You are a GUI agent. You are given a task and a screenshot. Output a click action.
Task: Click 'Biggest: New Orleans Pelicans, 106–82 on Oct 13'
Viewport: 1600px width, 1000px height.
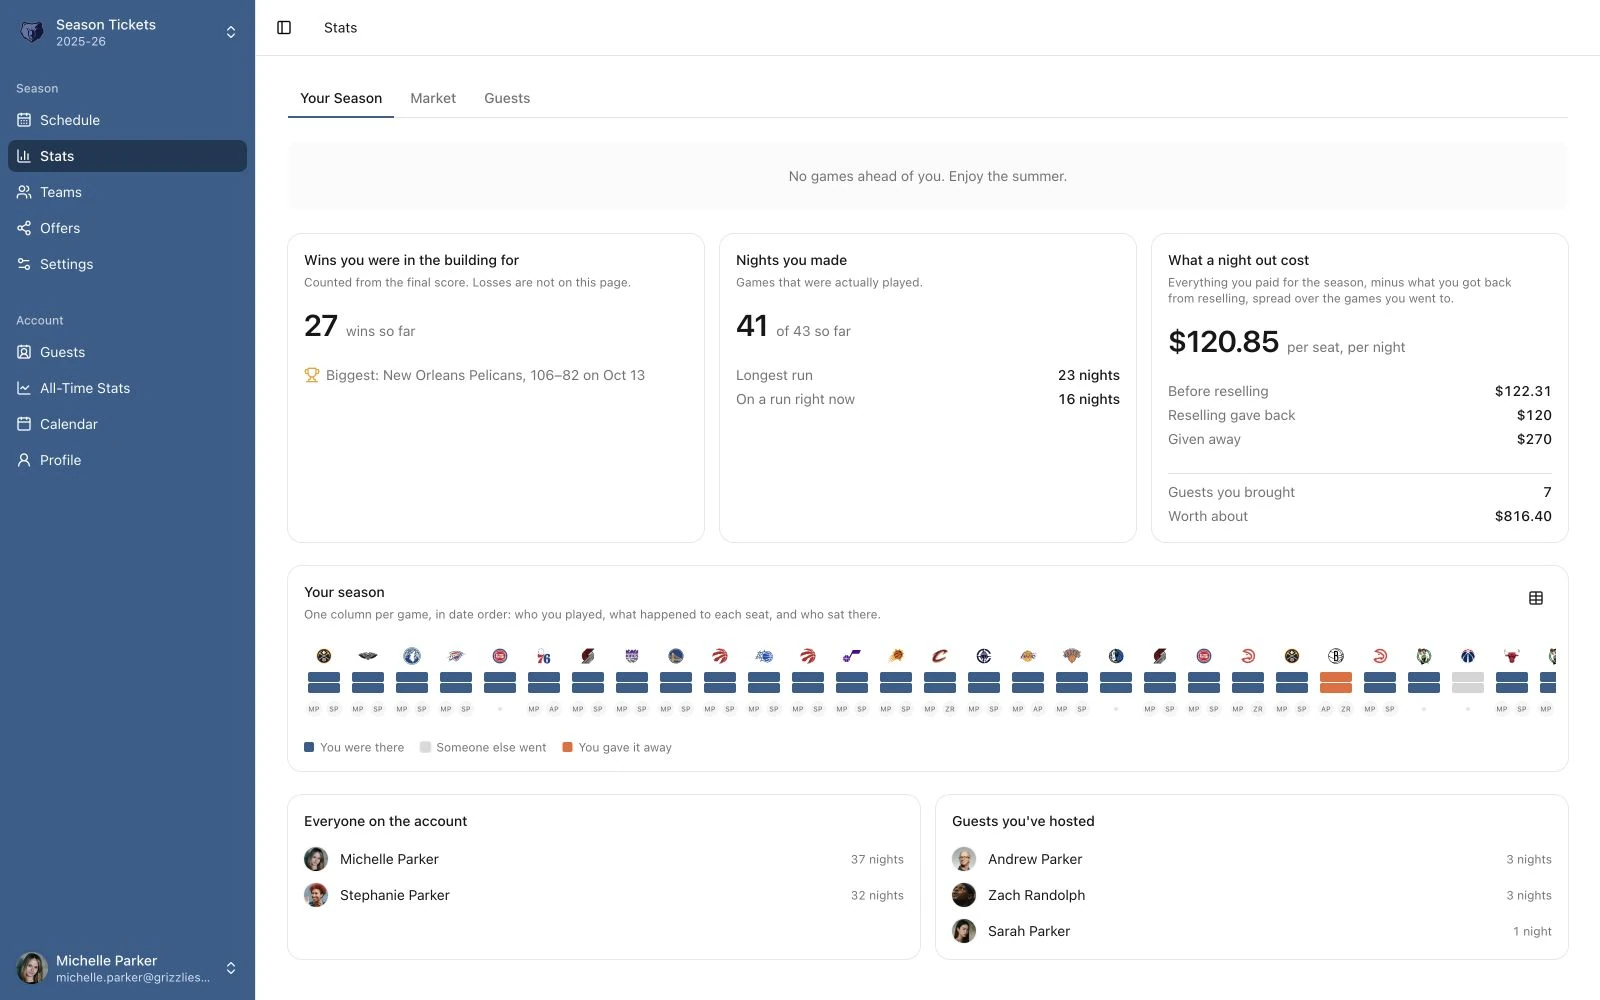[485, 375]
